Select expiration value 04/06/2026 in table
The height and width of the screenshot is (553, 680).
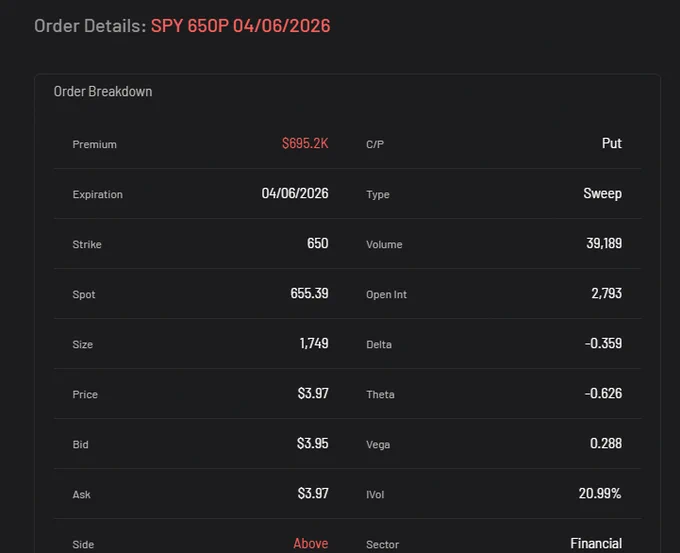[295, 193]
